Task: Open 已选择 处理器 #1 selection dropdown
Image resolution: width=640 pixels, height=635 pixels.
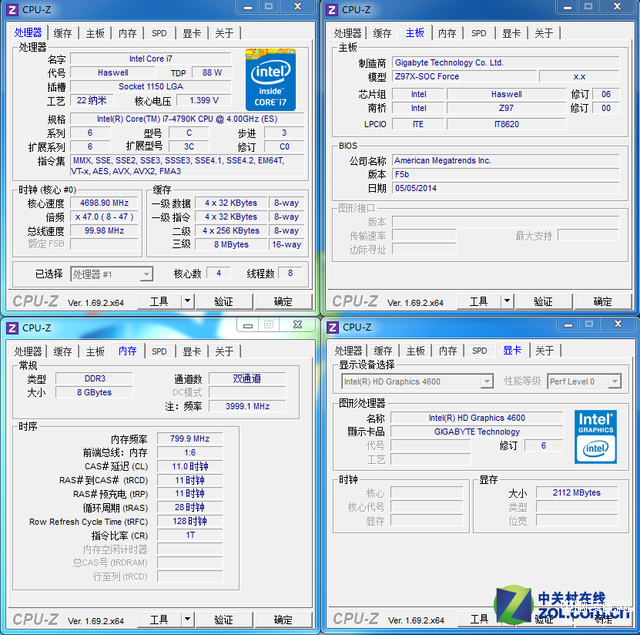Action: tap(112, 274)
